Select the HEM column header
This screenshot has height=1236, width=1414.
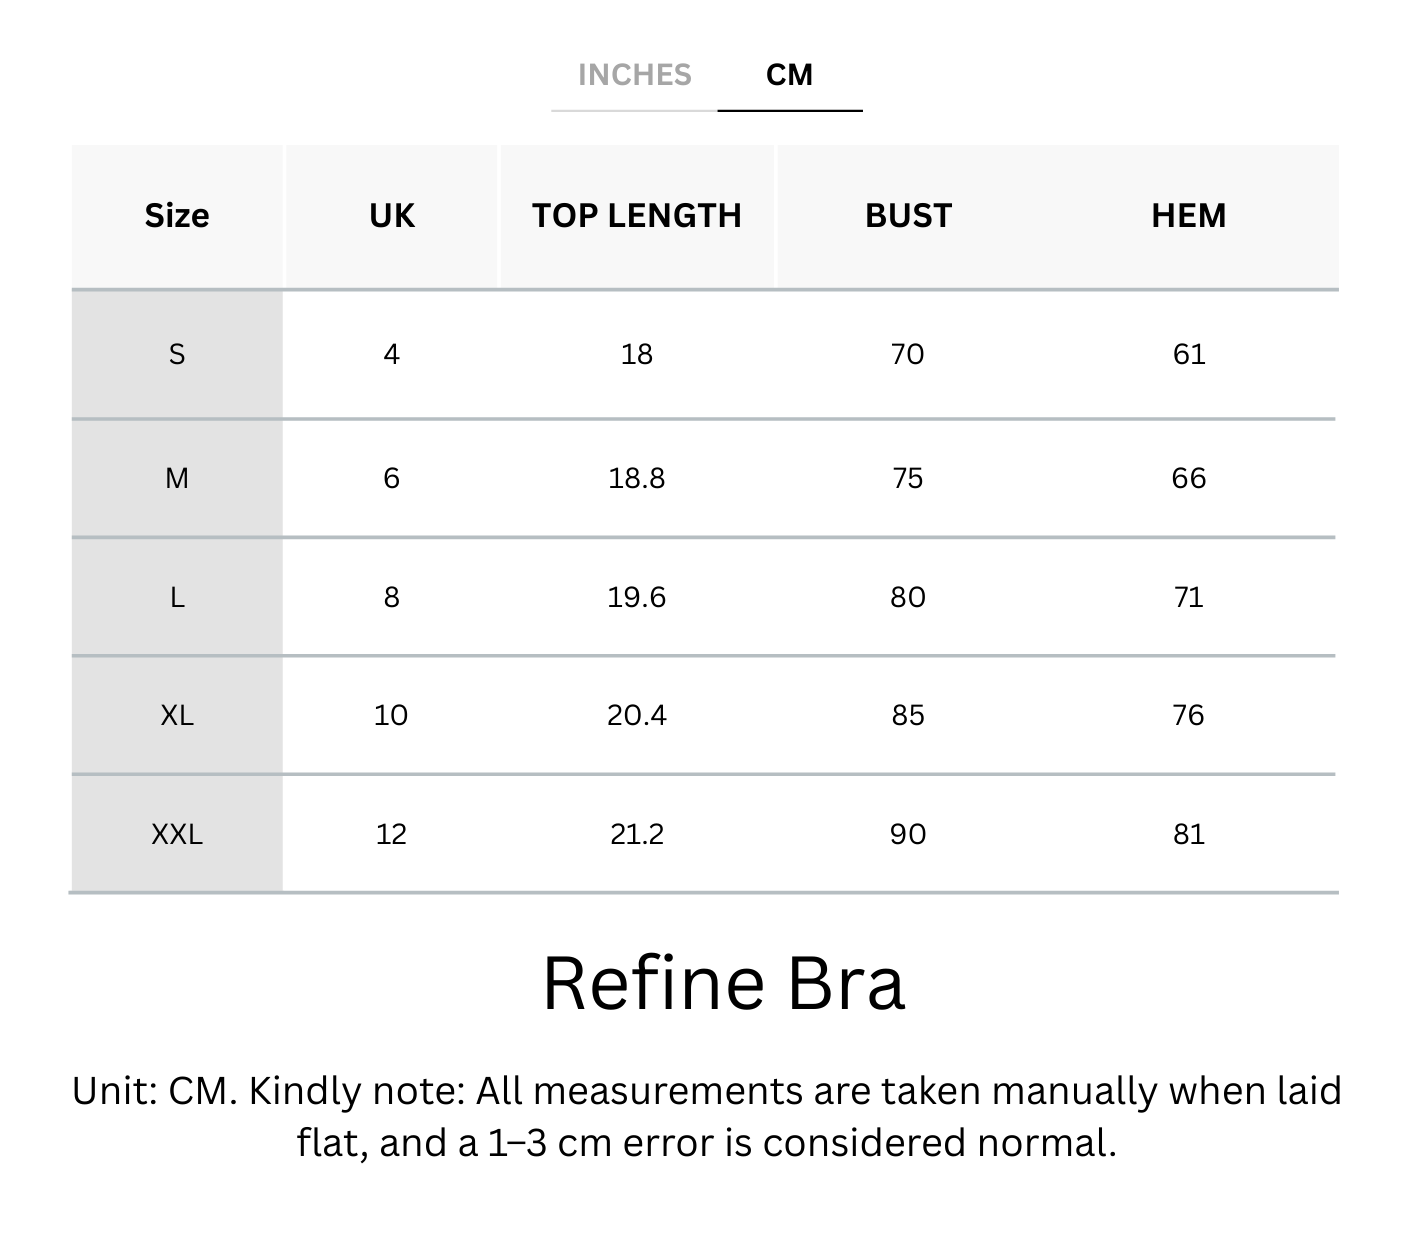(x=1188, y=216)
